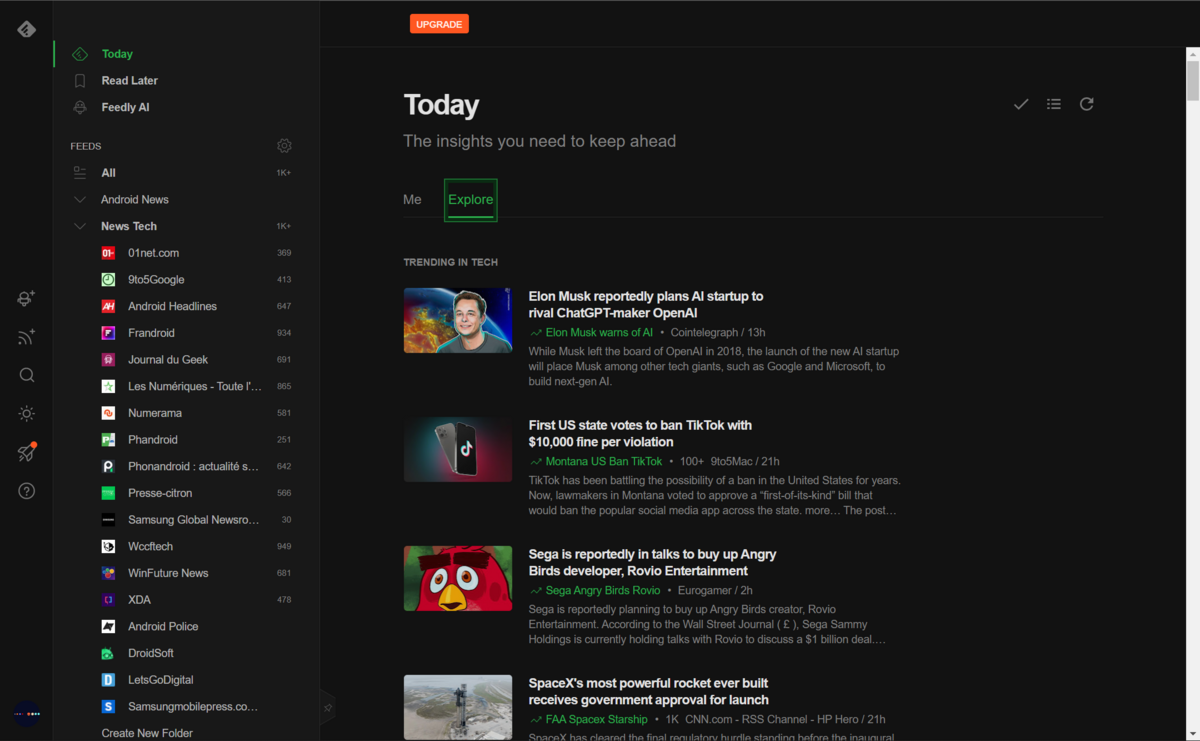Open the TikTok phone thumbnail

pos(458,449)
